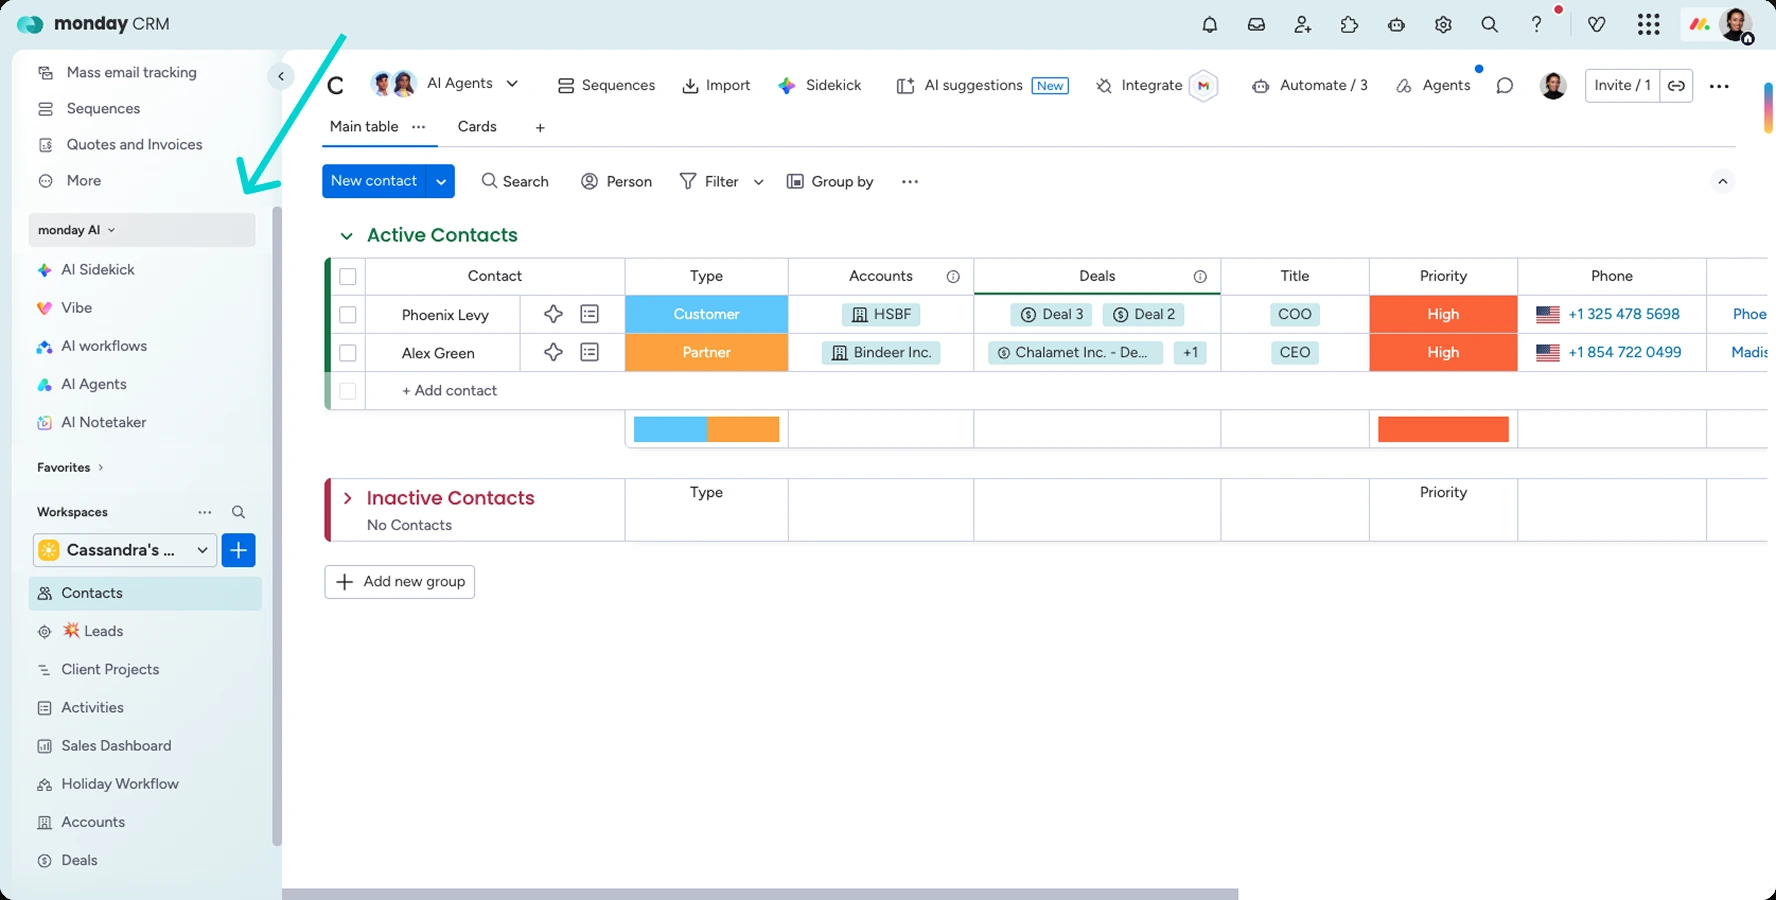Click the + Add contact input row

(449, 391)
